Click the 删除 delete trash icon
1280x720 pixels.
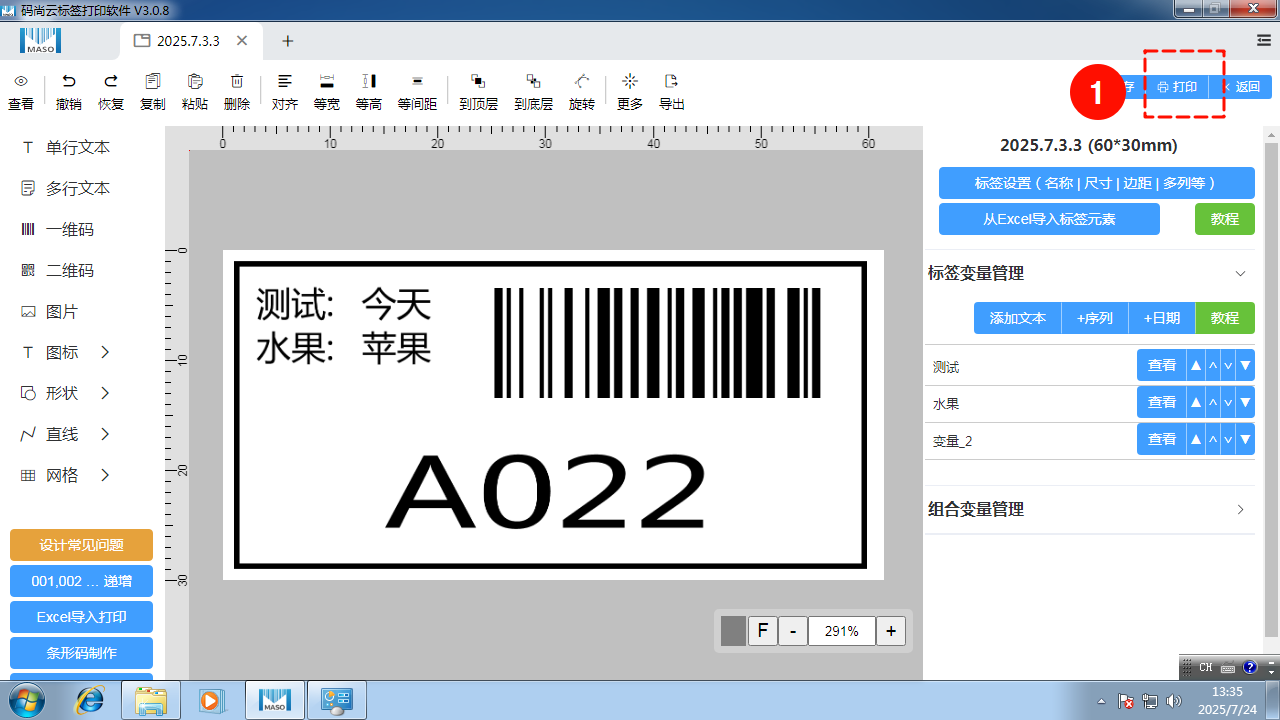pyautogui.click(x=237, y=81)
